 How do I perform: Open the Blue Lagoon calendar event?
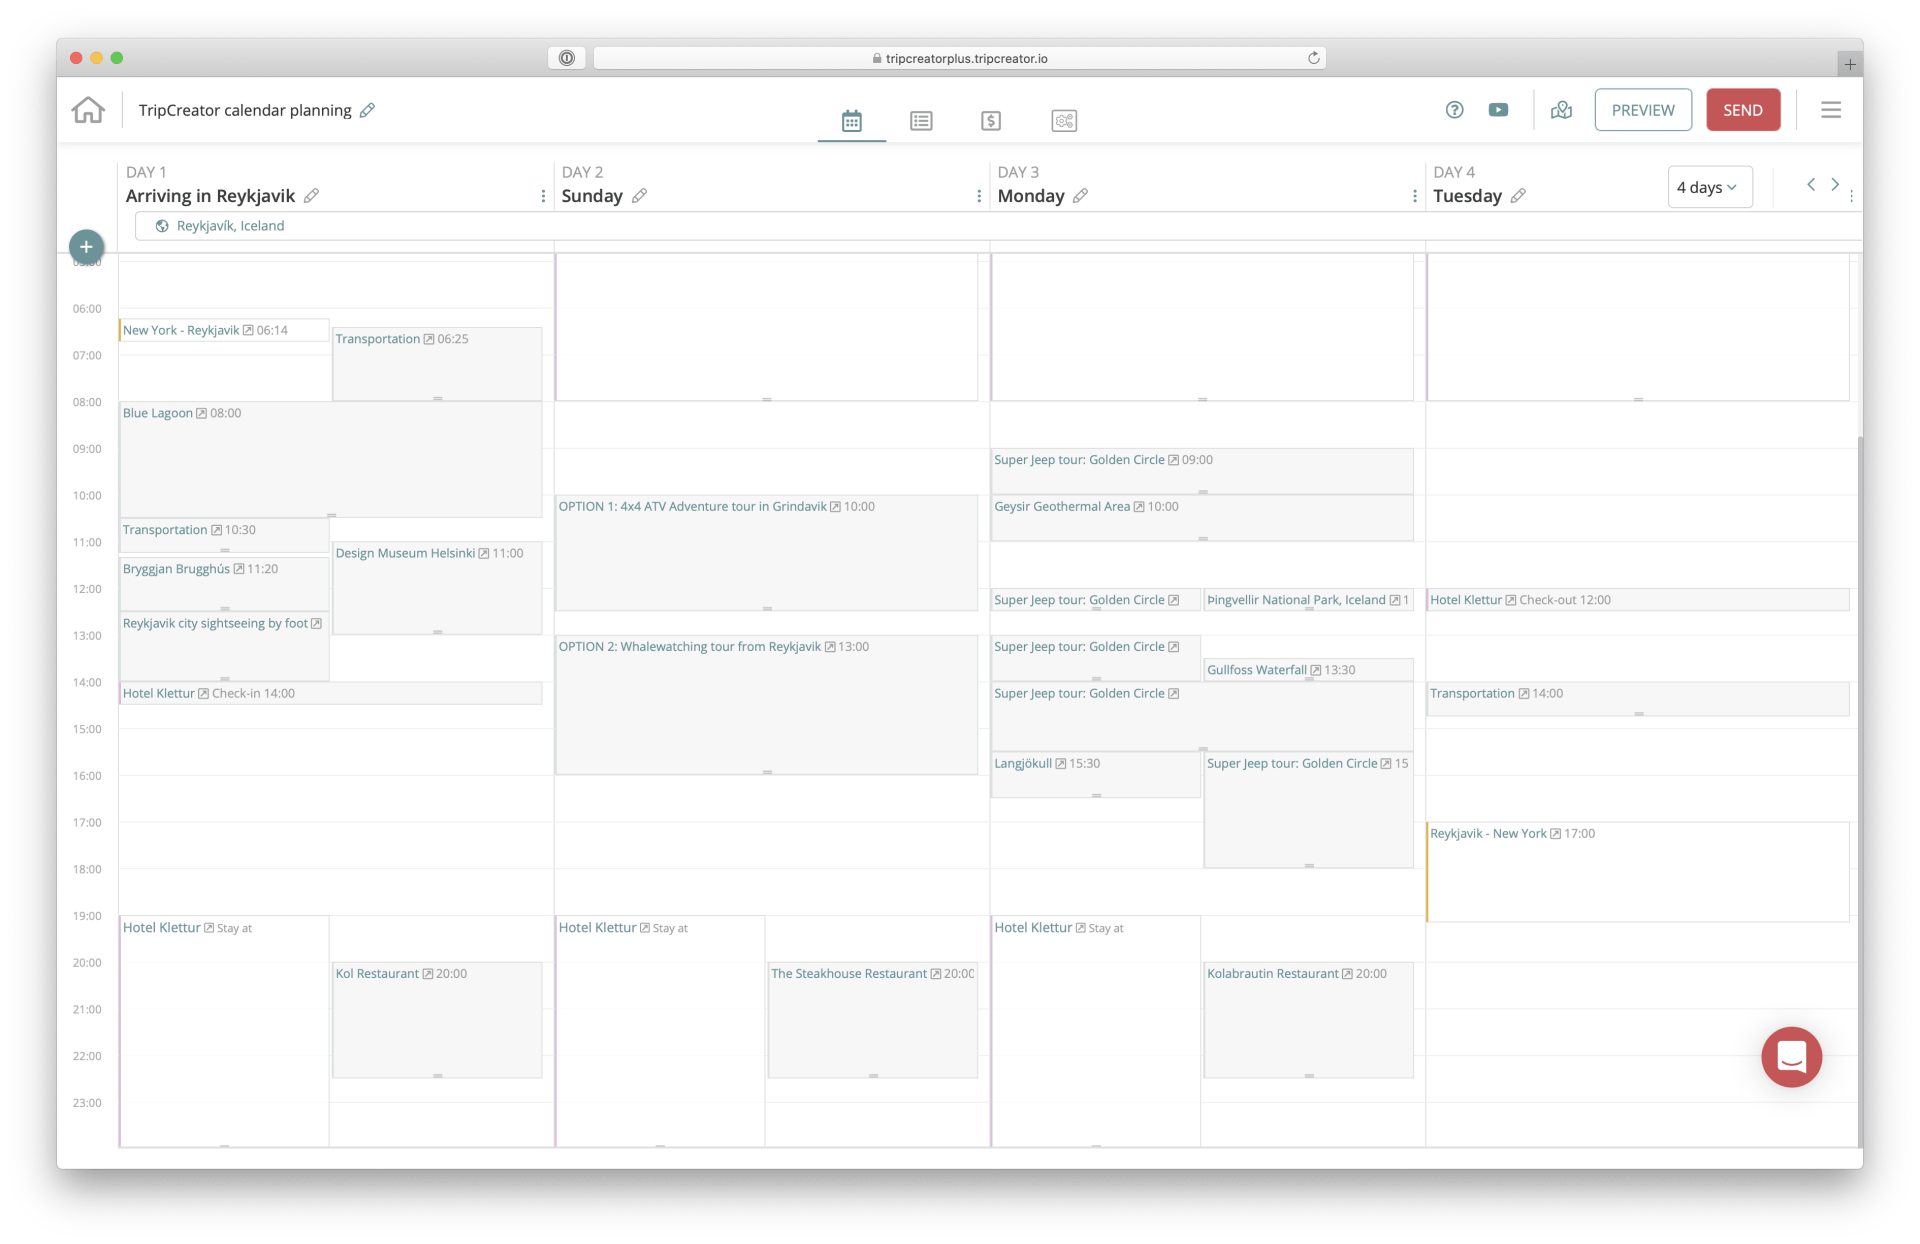coord(158,413)
